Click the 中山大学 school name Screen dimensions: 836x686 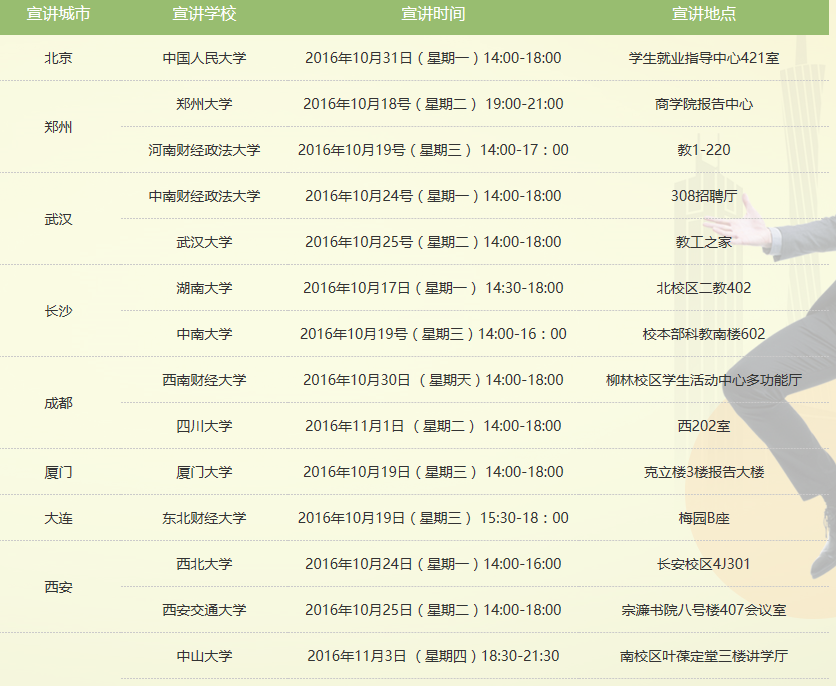[x=204, y=656]
